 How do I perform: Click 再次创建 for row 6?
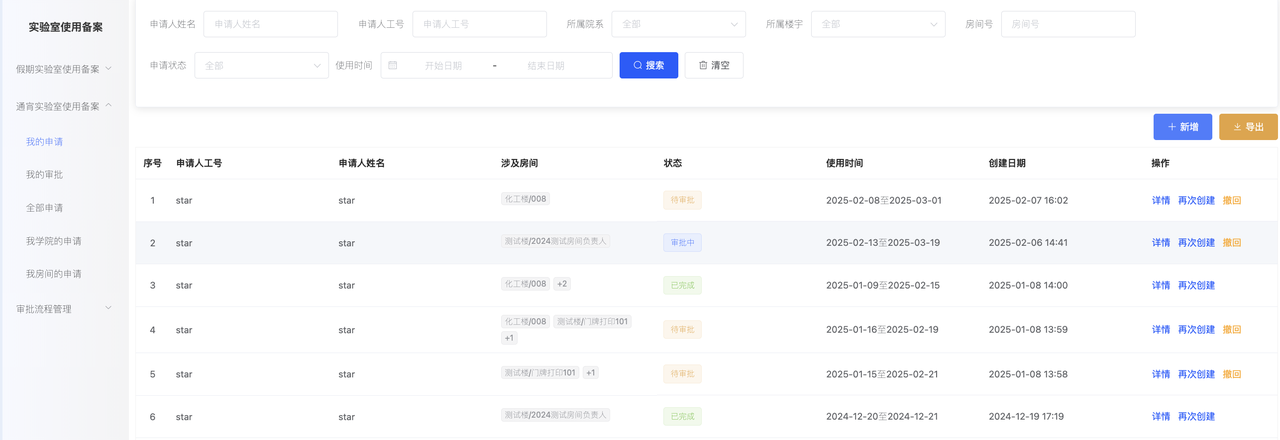tap(1196, 416)
